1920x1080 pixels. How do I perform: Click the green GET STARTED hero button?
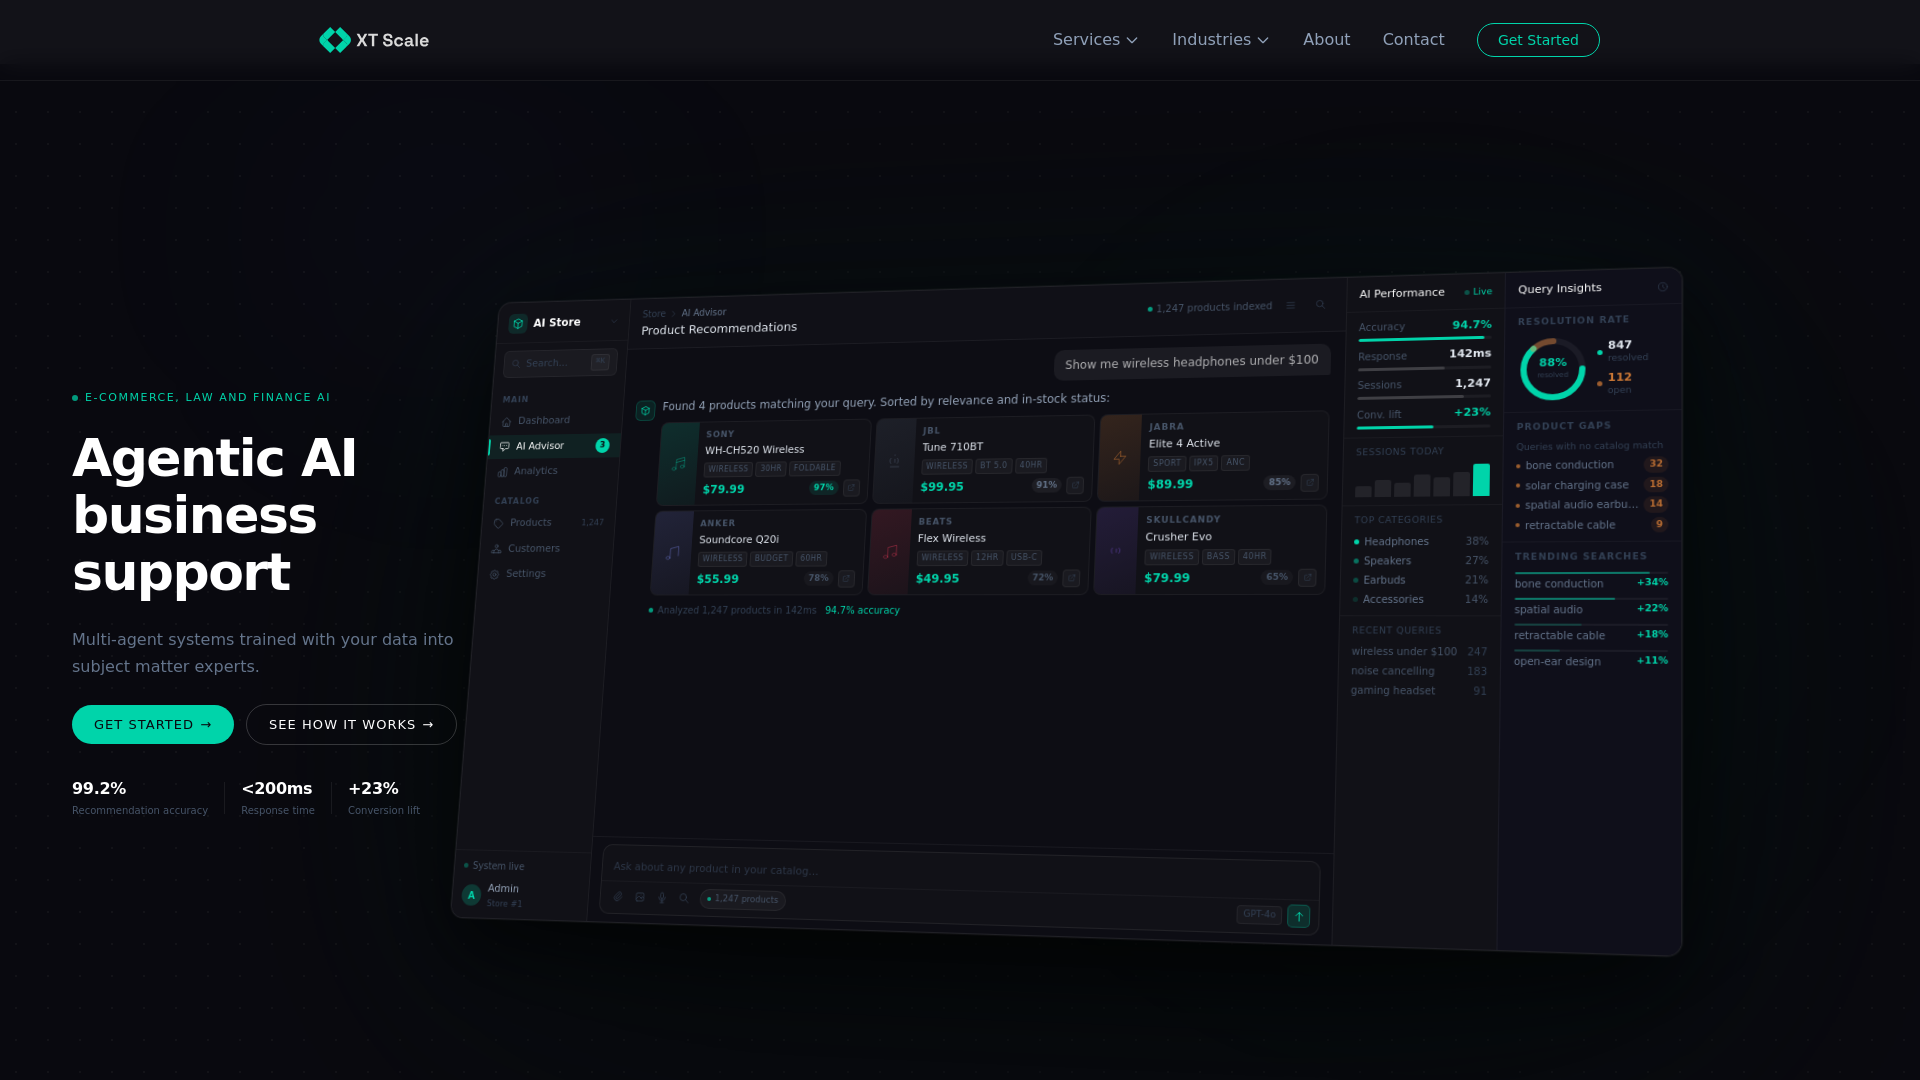point(153,724)
